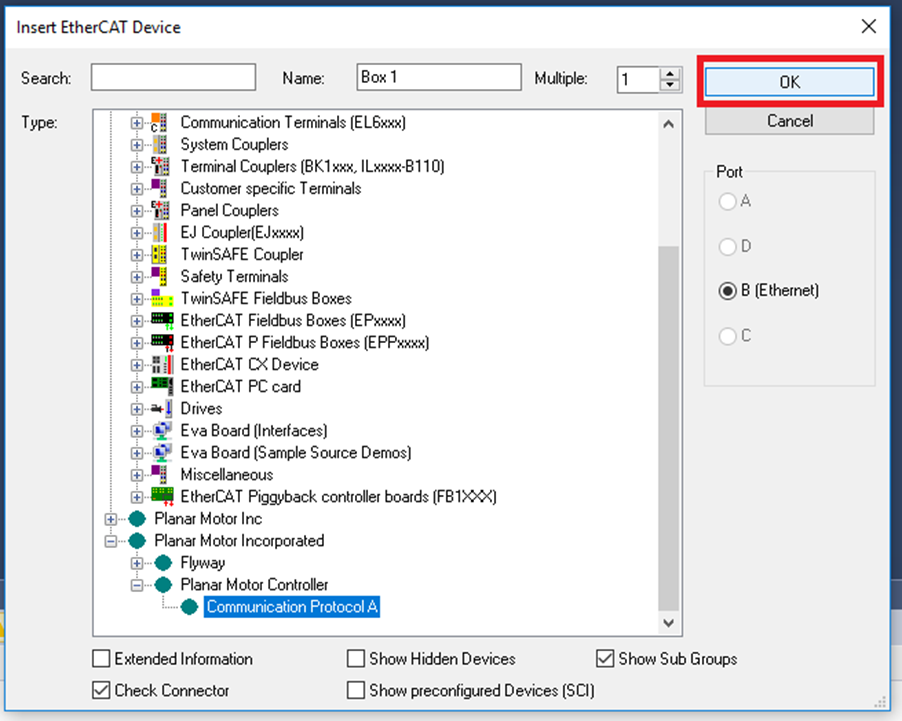Select the Miscellaneous tree entry
Image resolution: width=902 pixels, height=721 pixels.
pyautogui.click(x=226, y=474)
